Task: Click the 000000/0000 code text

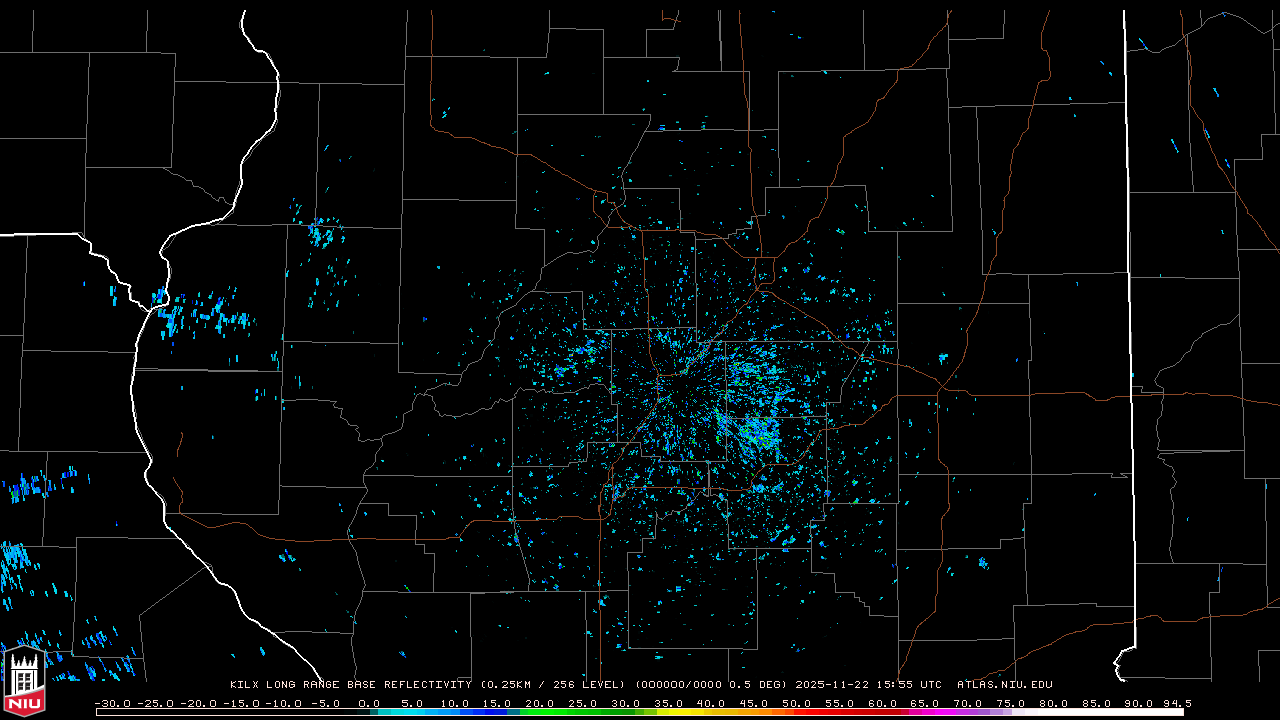Action: (681, 685)
